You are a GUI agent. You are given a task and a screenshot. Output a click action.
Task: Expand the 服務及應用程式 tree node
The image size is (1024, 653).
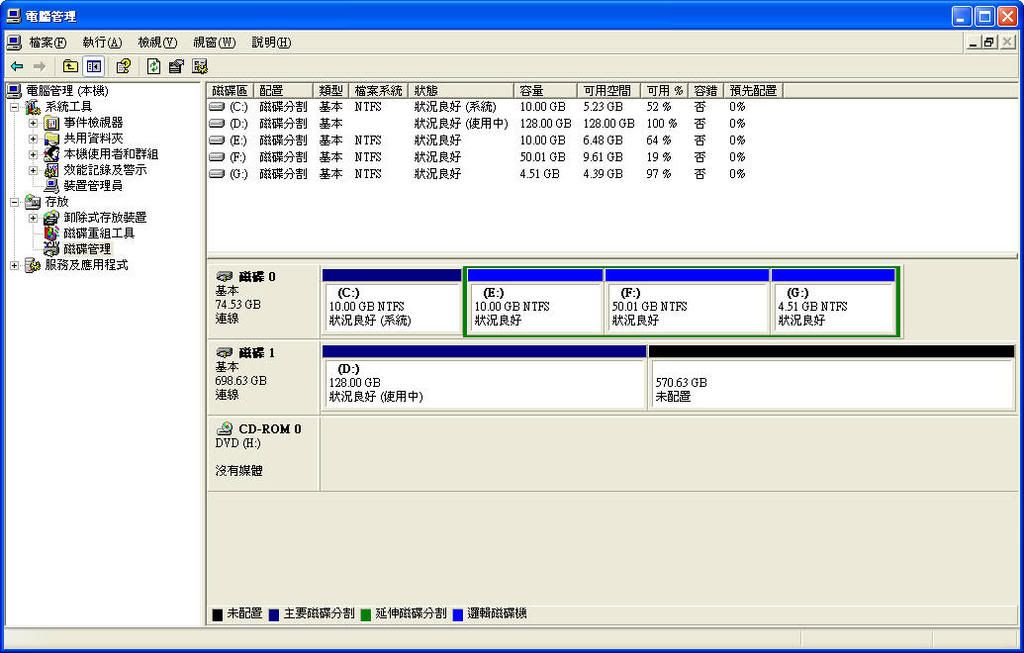coord(15,265)
